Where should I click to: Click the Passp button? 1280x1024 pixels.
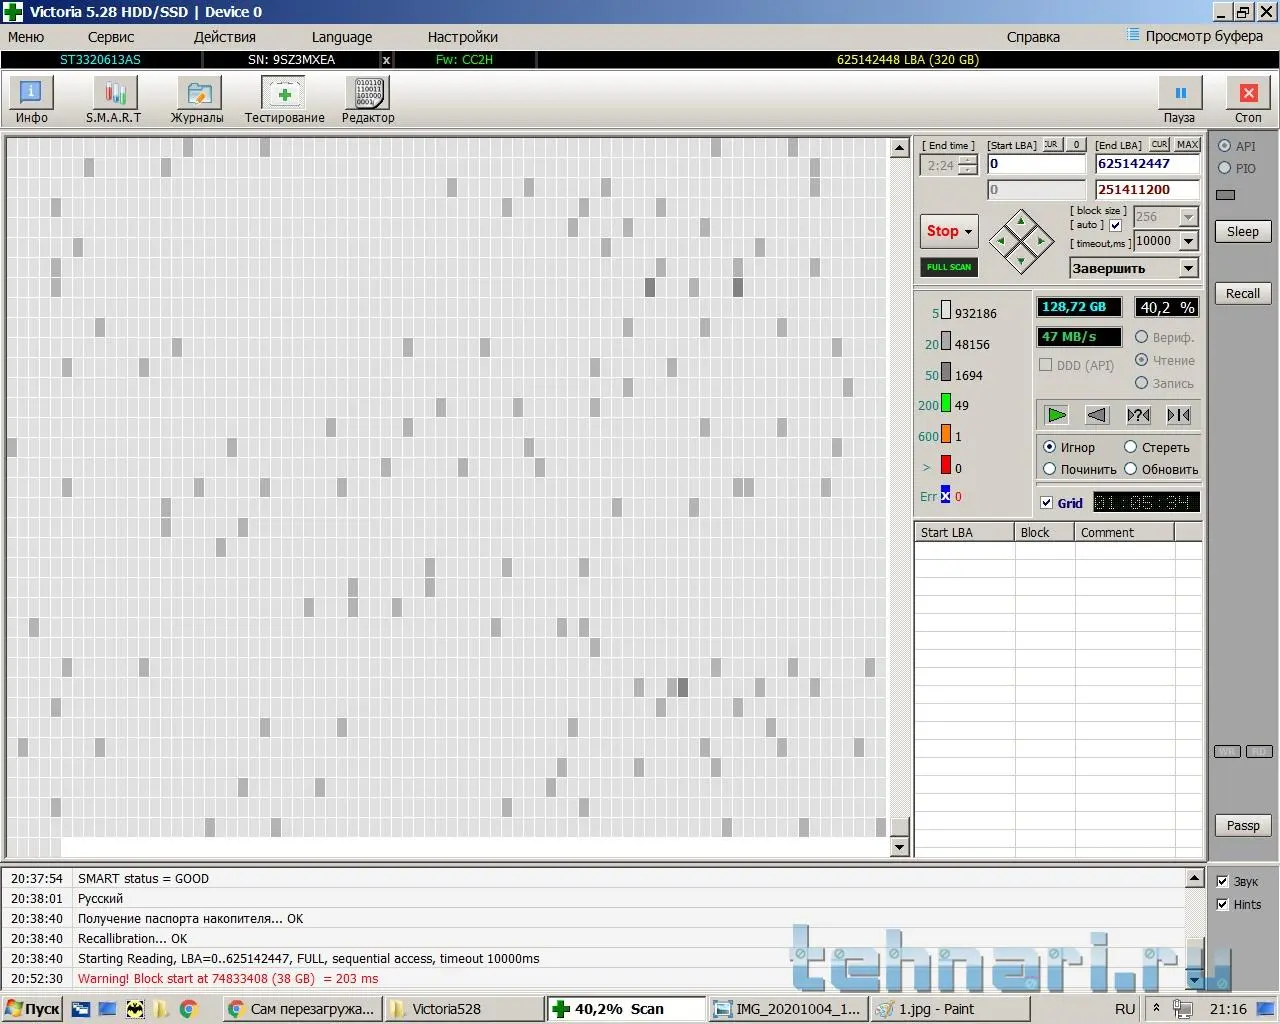[x=1243, y=825]
